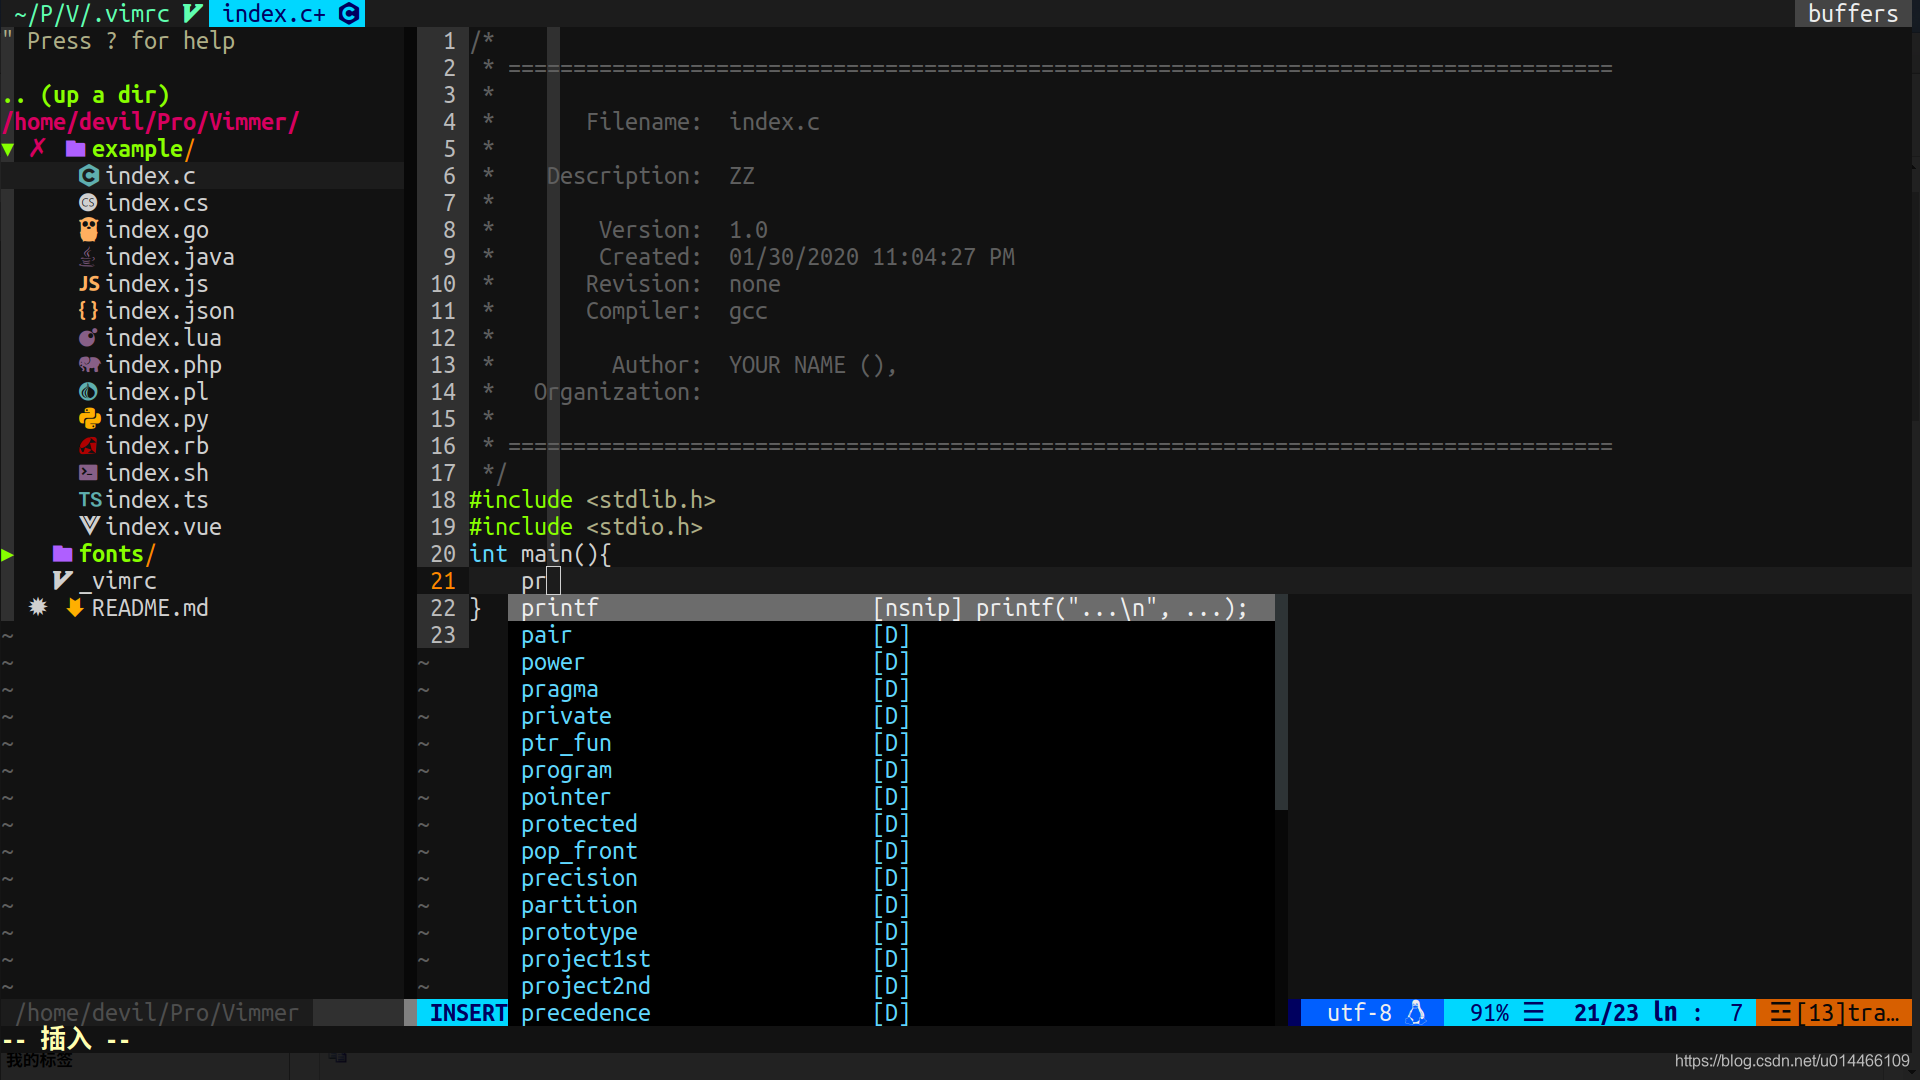Click the Lua icon beside index.lua
Screen dimensions: 1920x1080
click(89, 338)
